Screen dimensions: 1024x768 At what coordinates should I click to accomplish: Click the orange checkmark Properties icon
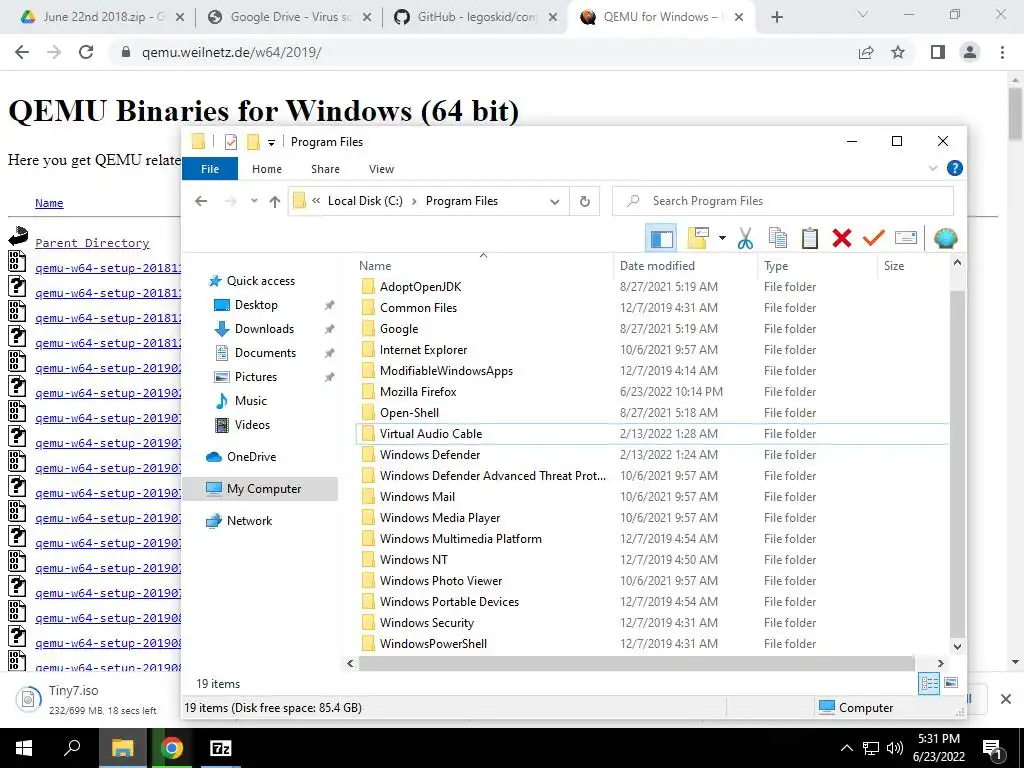click(x=873, y=238)
